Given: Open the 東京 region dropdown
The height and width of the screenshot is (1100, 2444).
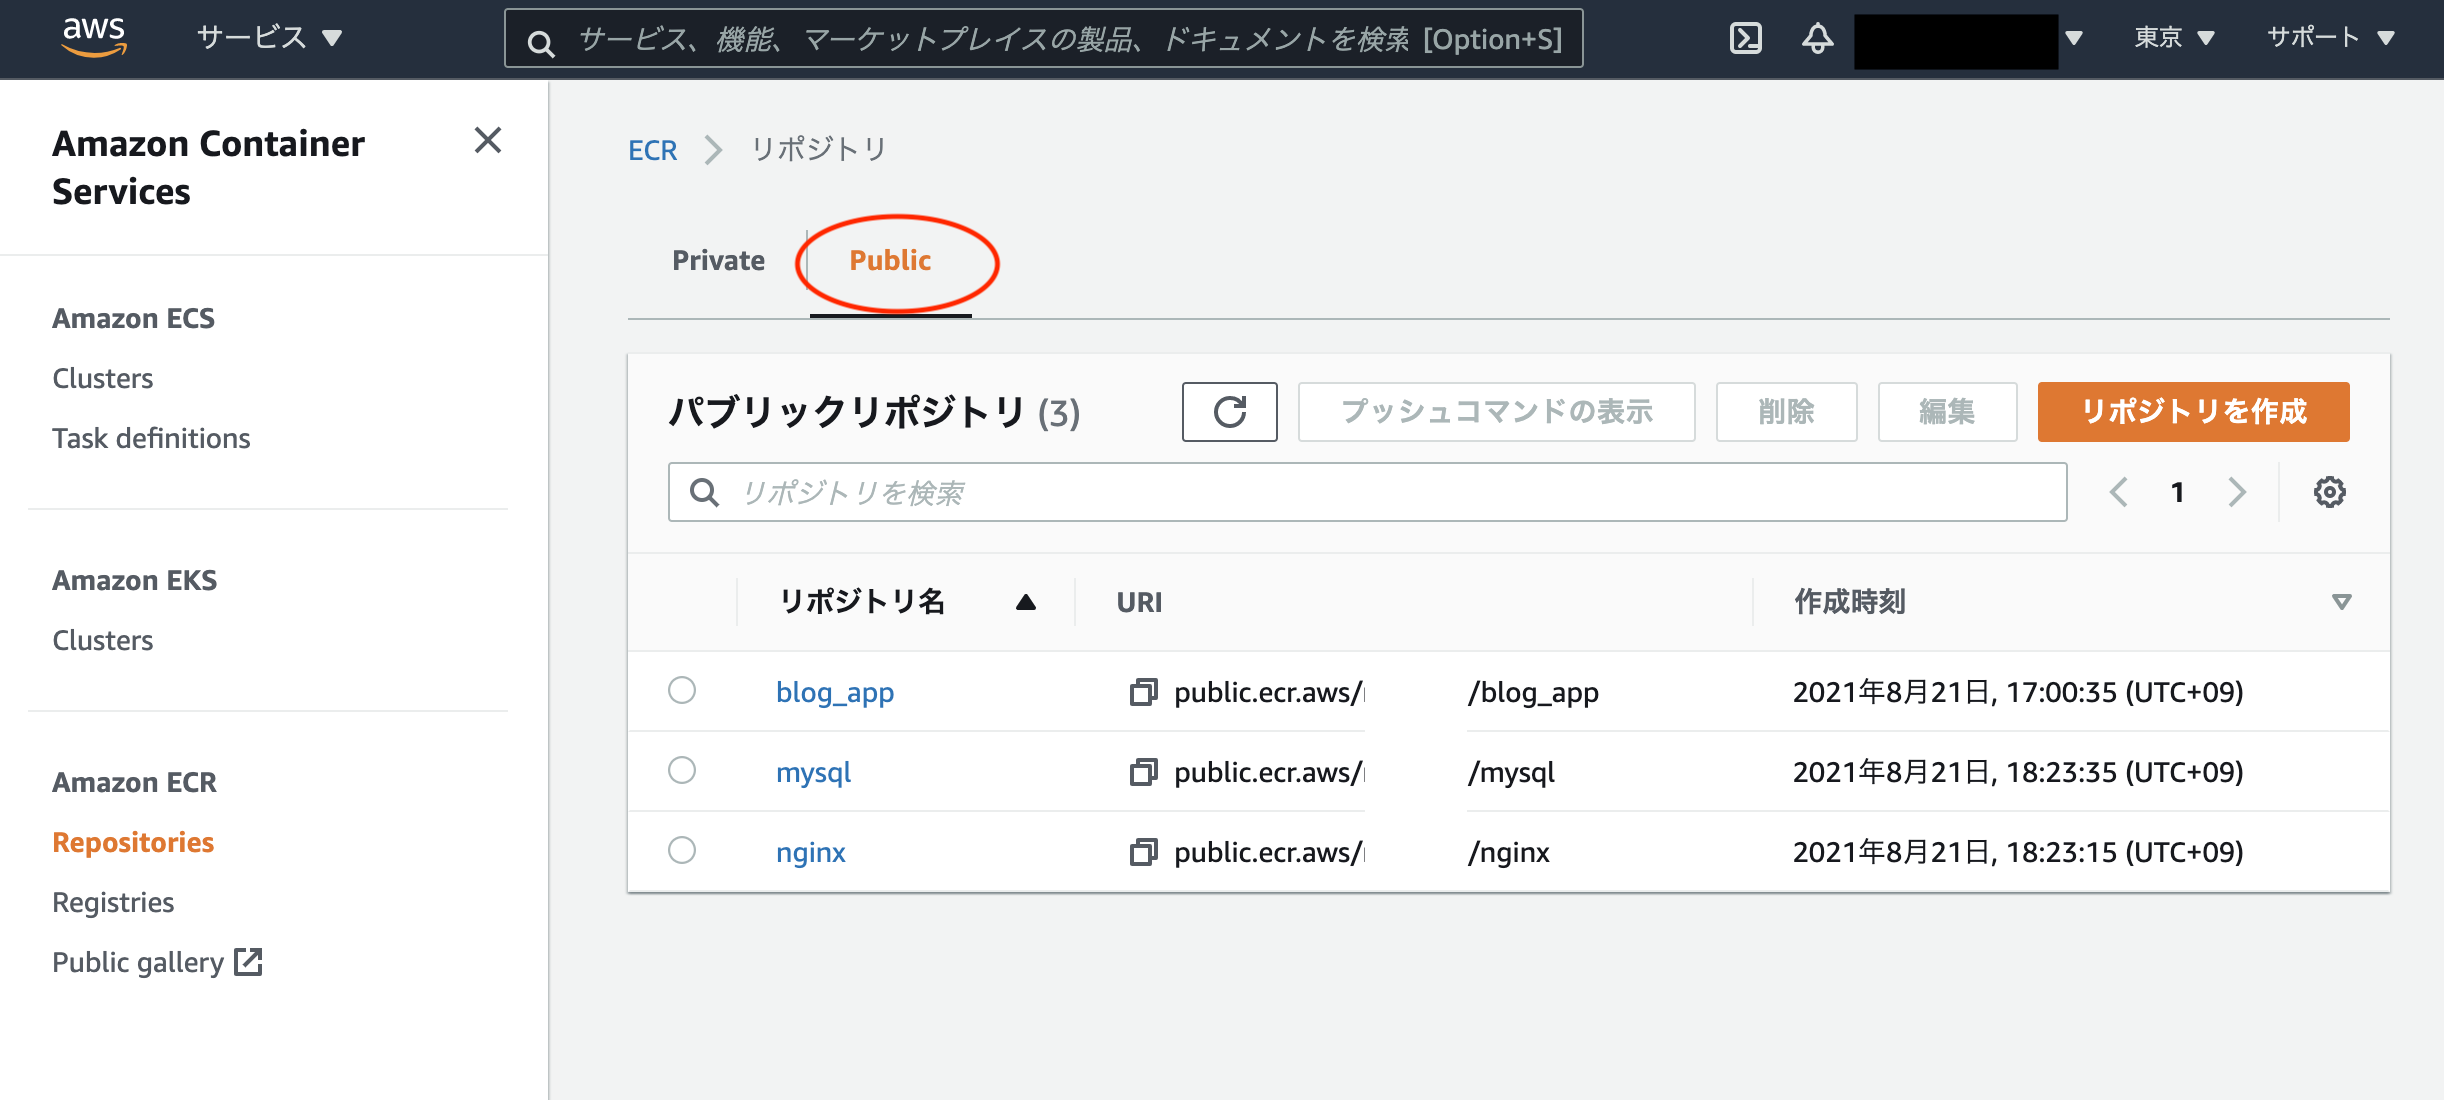Looking at the screenshot, I should [2174, 38].
